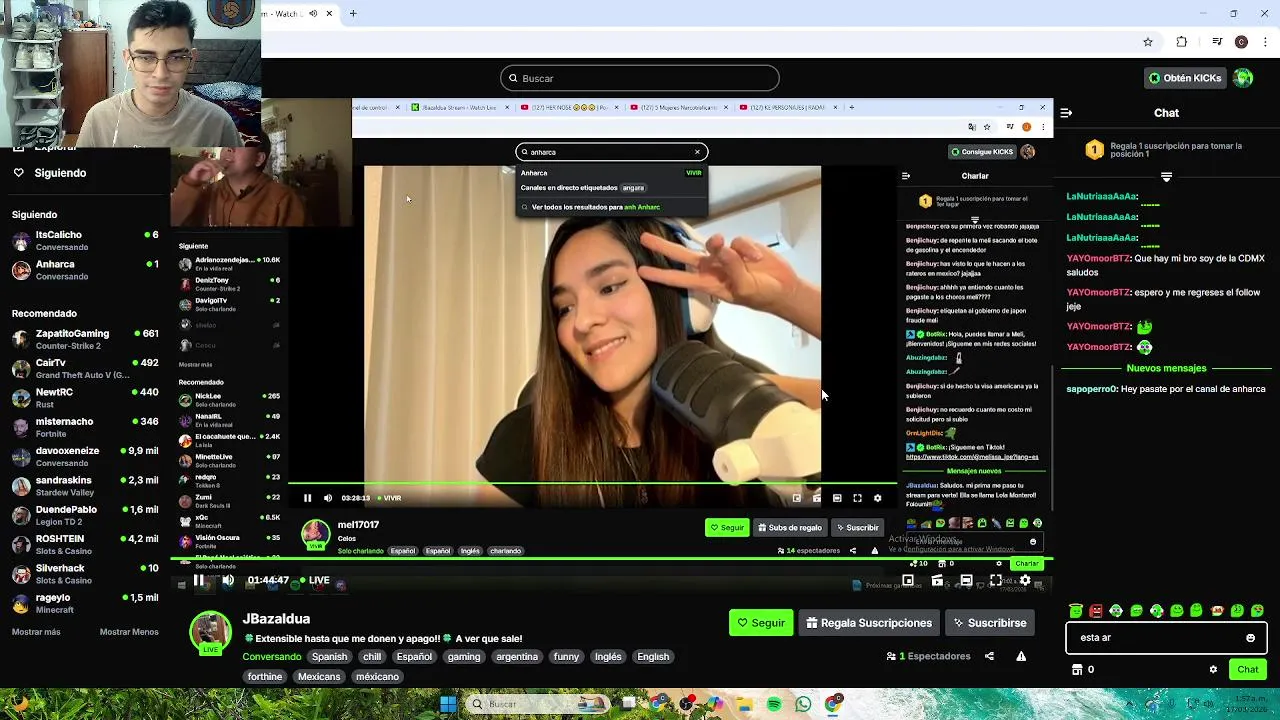This screenshot has height=720, width=1280.
Task: Click the main Buscar search field
Action: coord(640,78)
